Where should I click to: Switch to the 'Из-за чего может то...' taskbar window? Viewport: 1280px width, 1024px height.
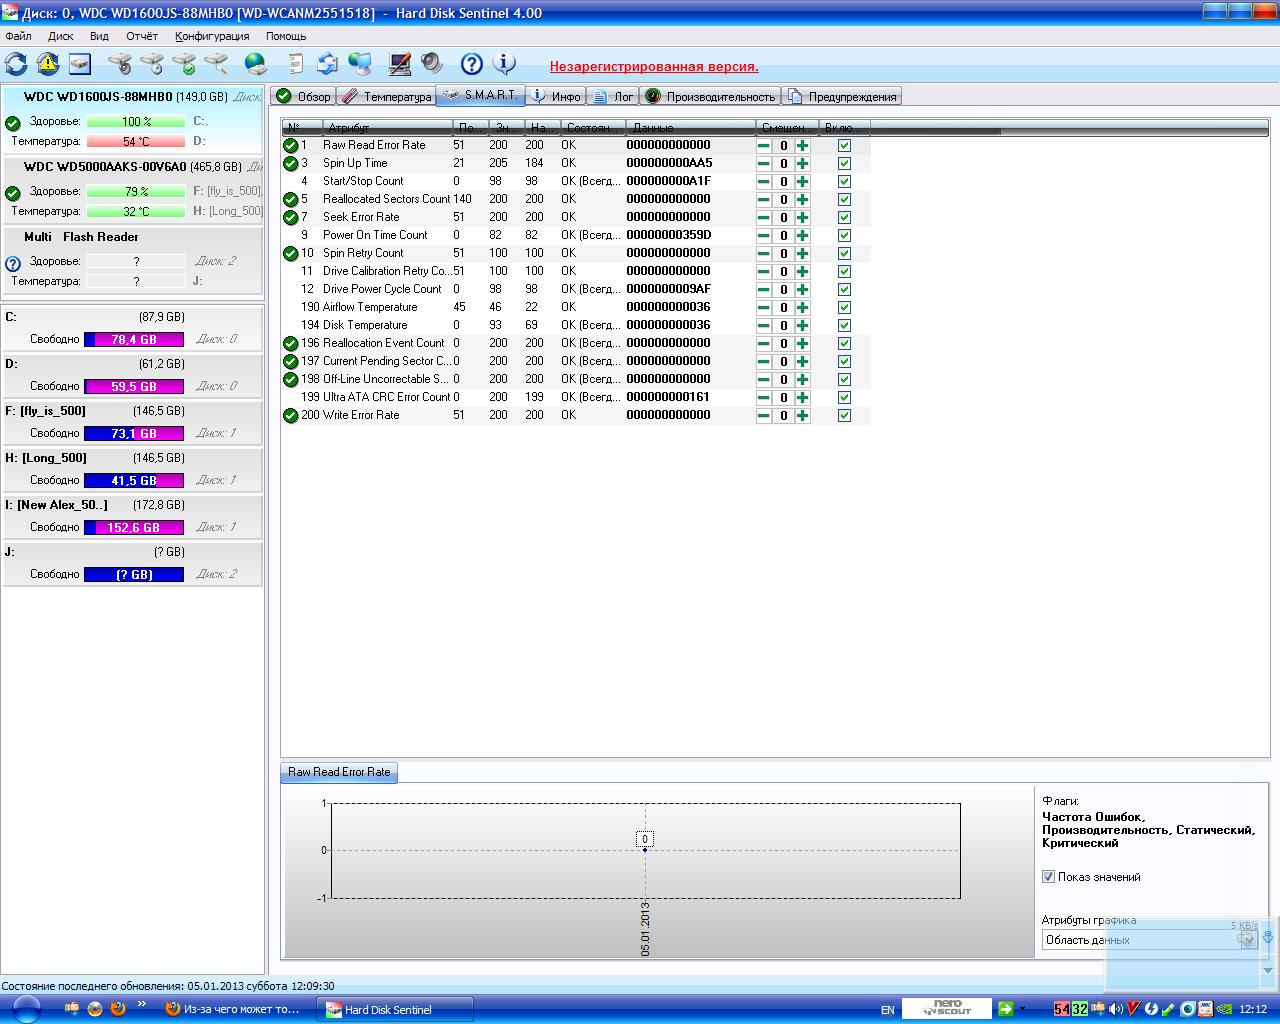(234, 1009)
